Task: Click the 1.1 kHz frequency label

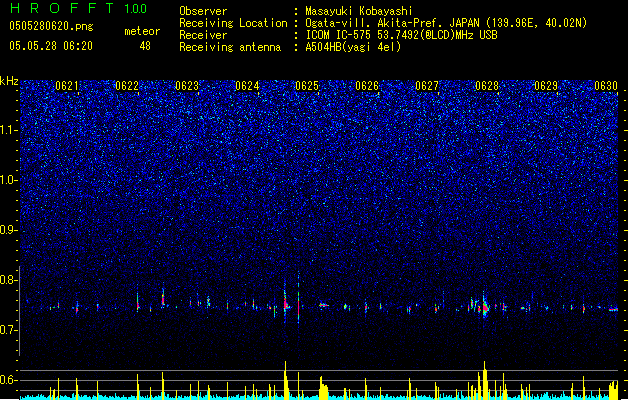Action: 8,130
